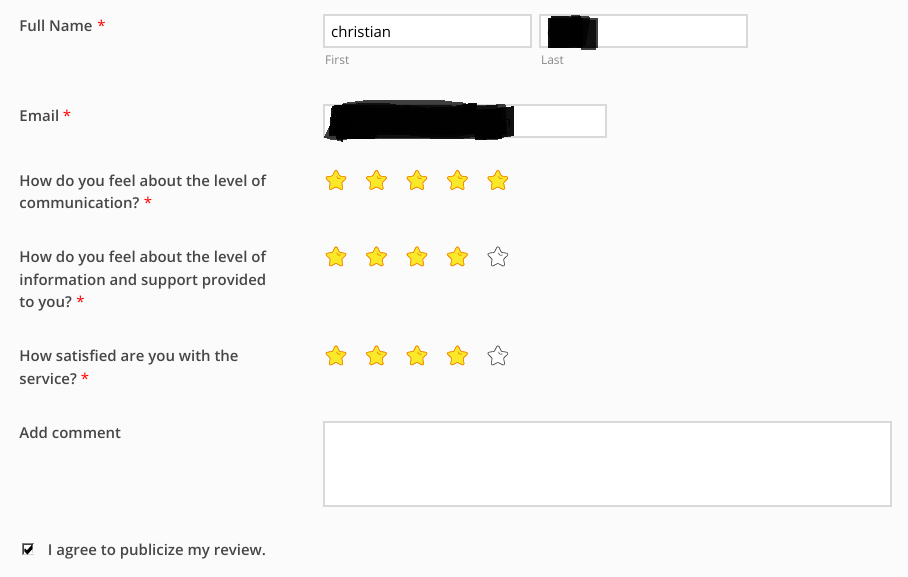
Task: Choose four stars for service satisfaction
Action: [457, 356]
